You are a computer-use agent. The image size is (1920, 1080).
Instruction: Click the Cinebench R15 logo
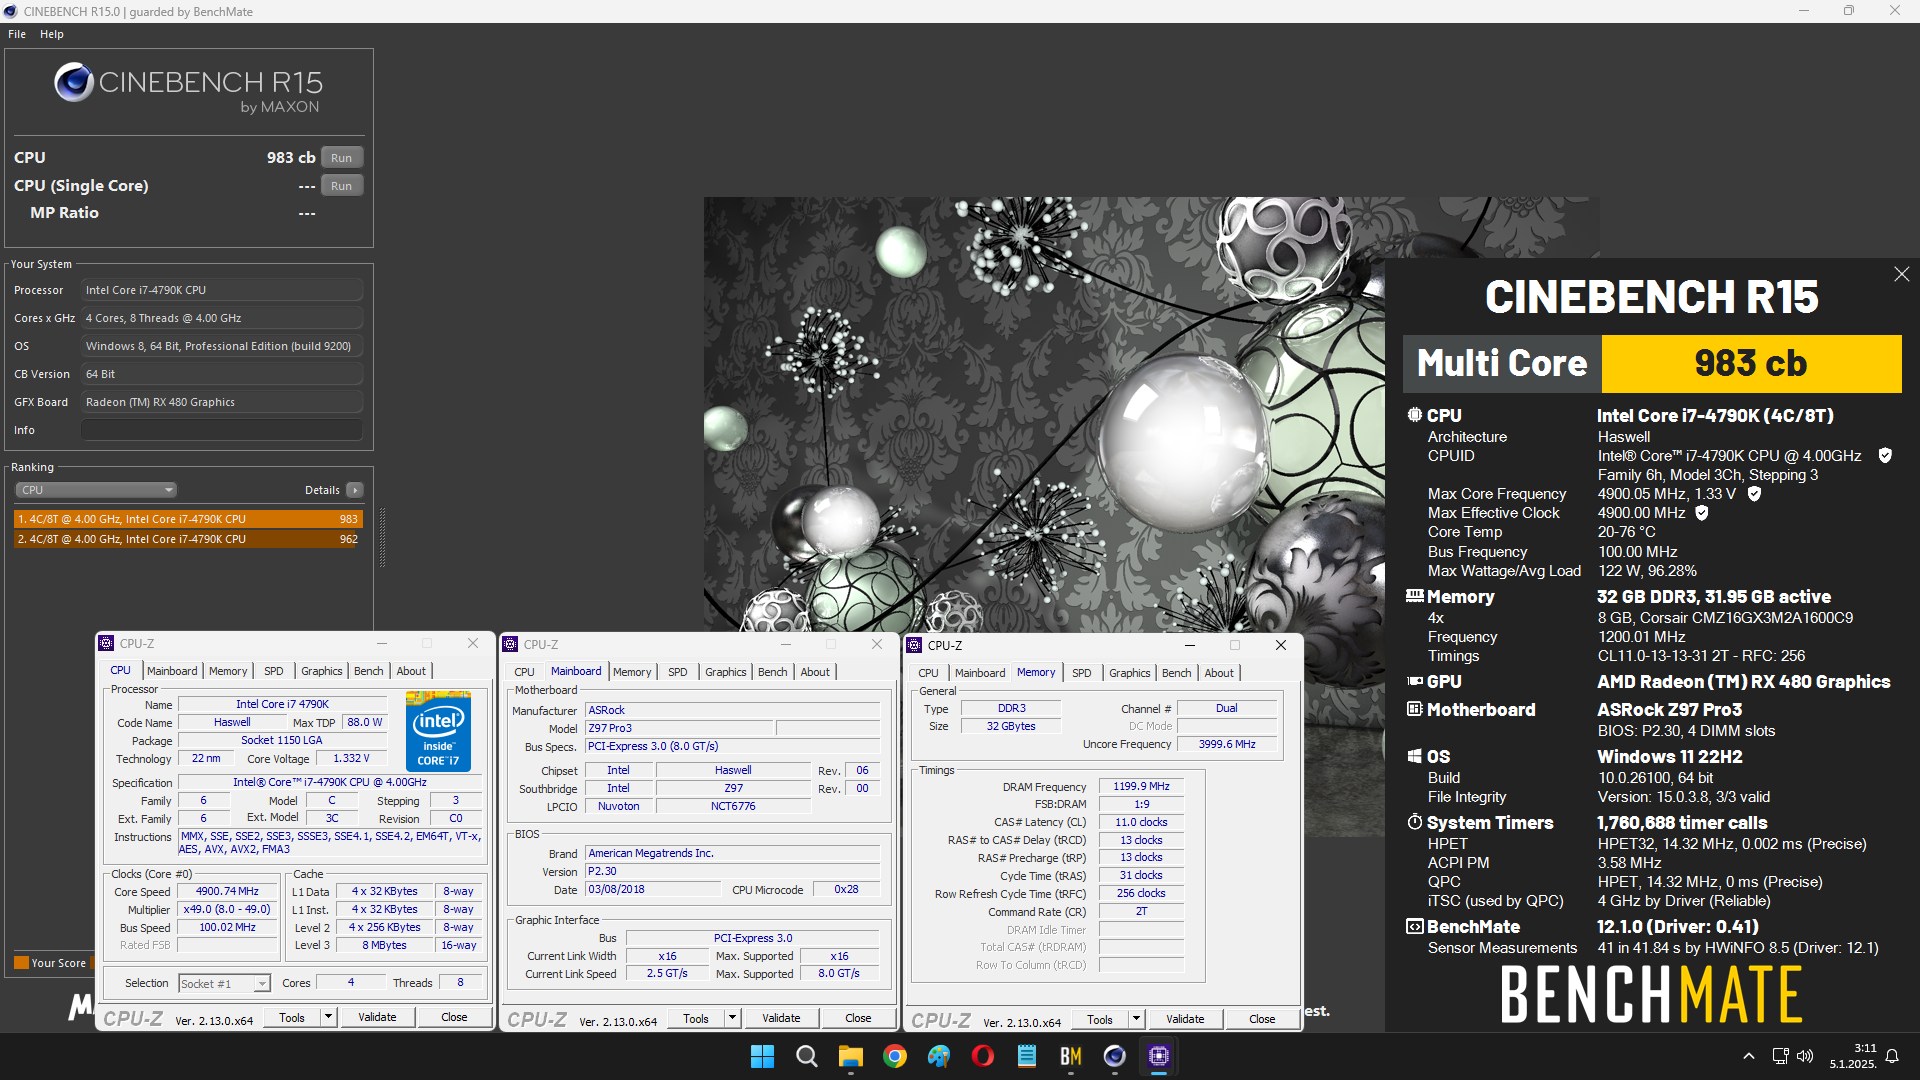(188, 87)
